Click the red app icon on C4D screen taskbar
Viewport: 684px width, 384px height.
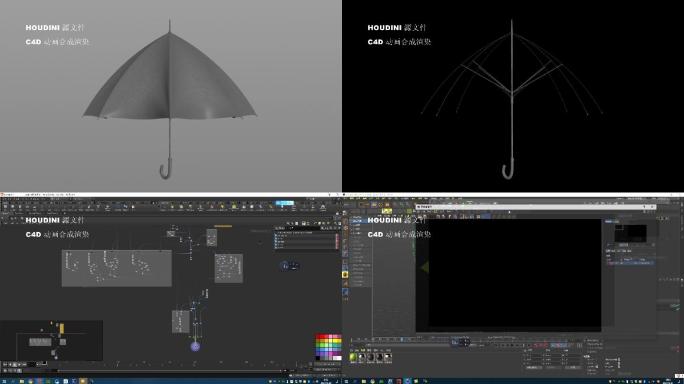click(x=399, y=381)
